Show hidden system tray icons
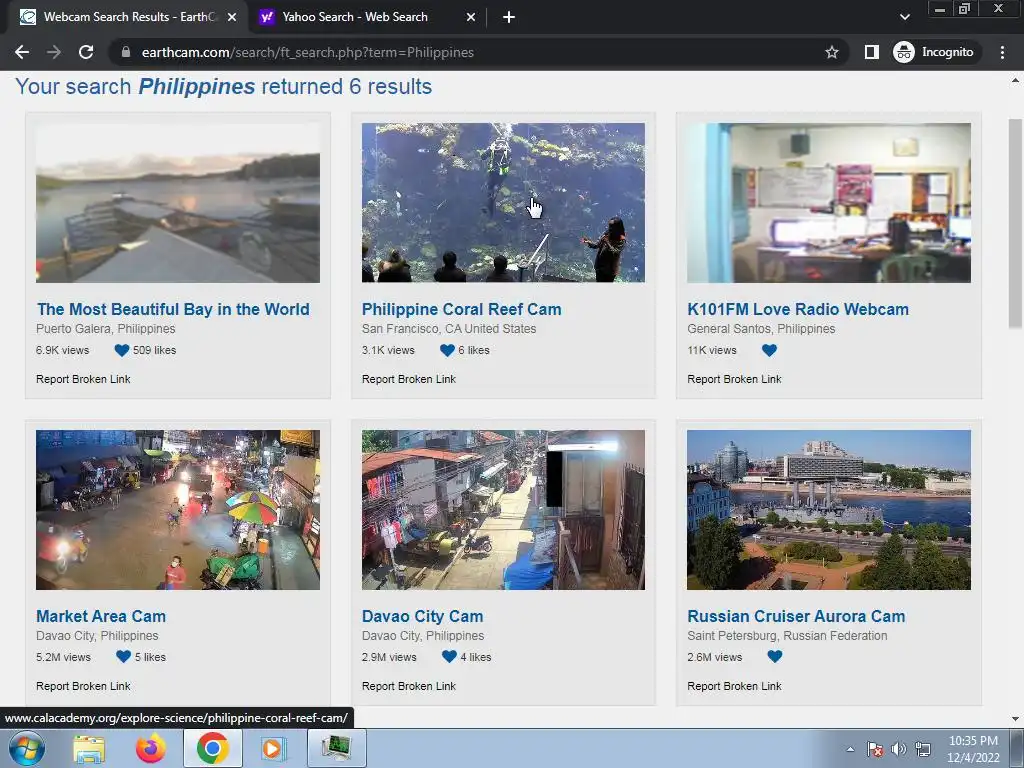Viewport: 1024px width, 768px height. (x=850, y=749)
